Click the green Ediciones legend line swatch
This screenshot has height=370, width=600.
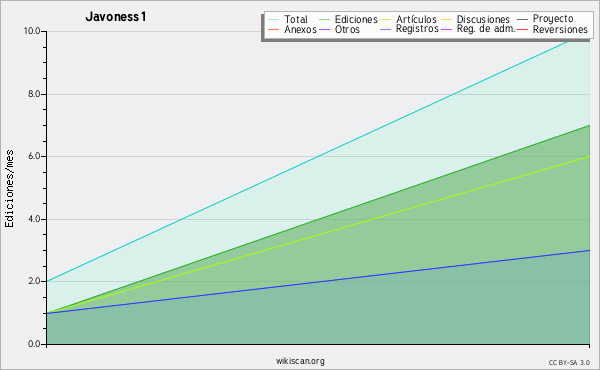(x=324, y=19)
